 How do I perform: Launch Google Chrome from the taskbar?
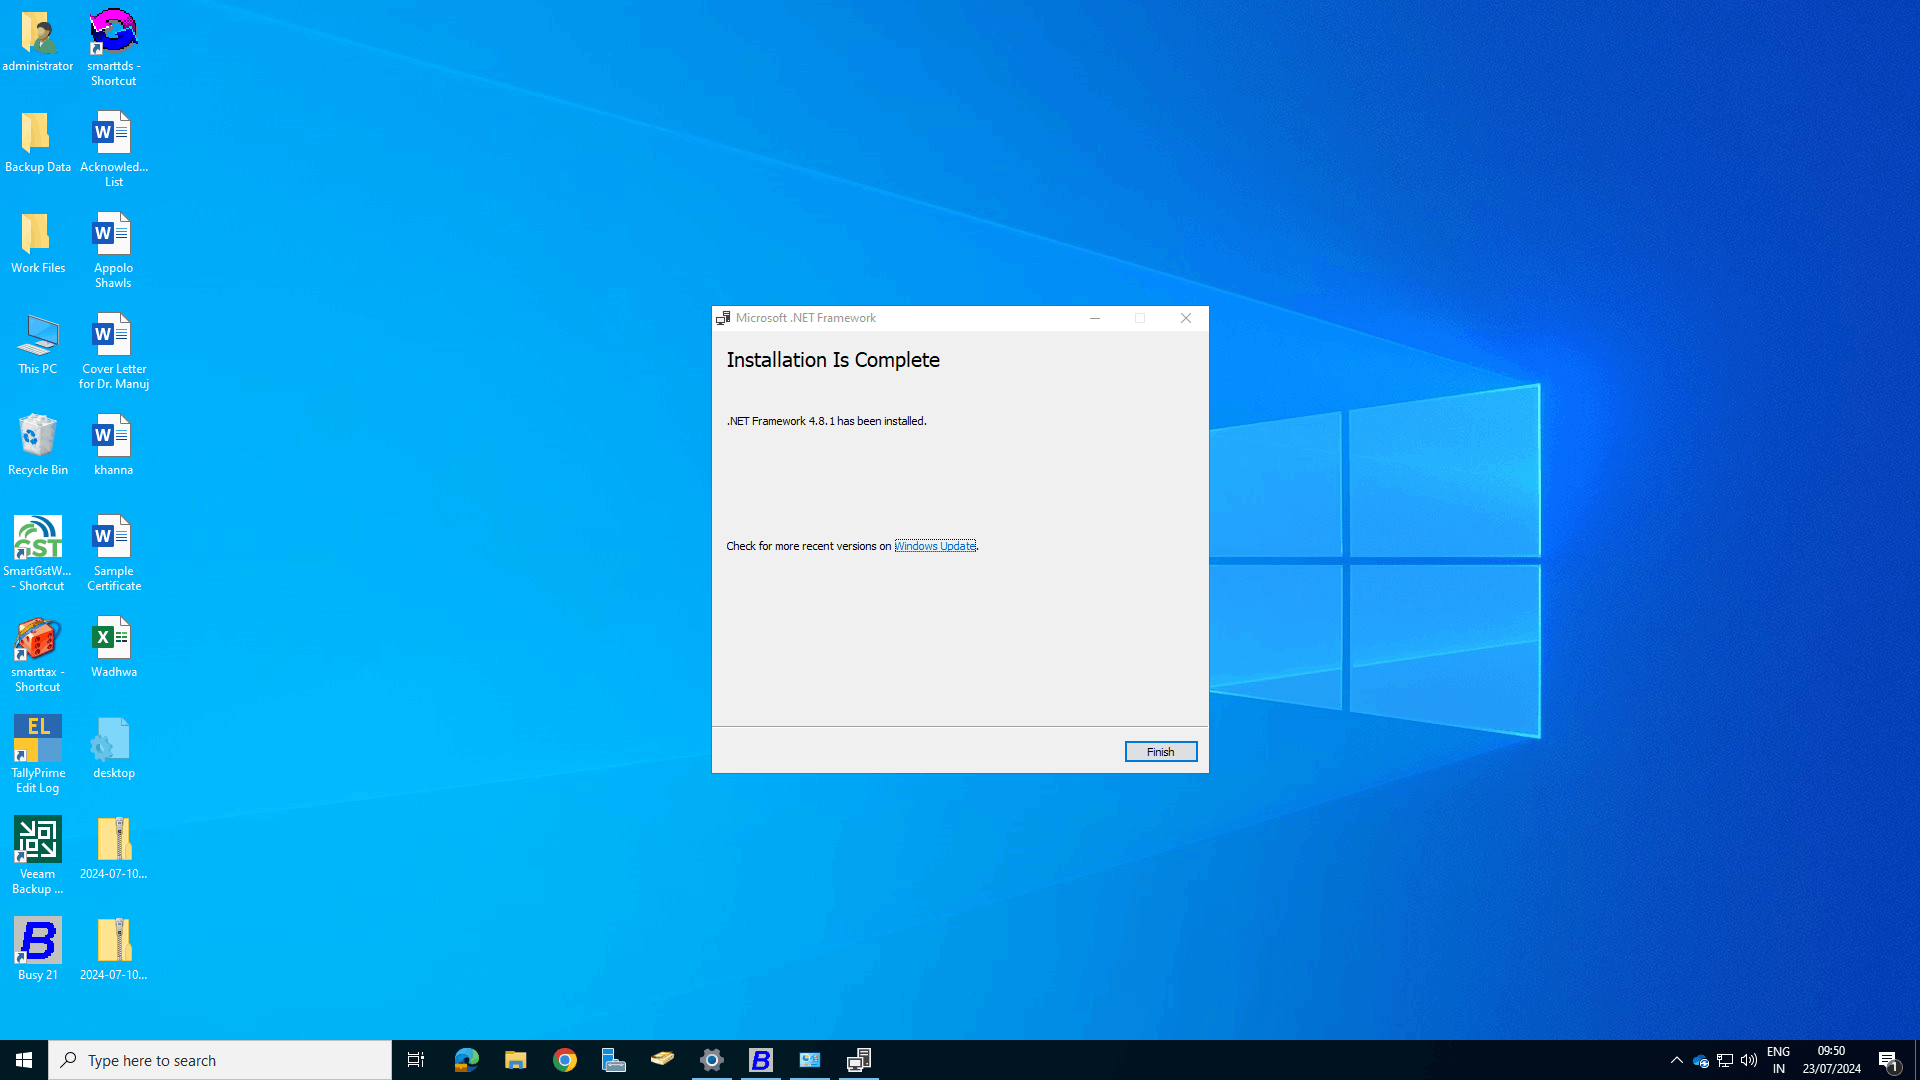[564, 1060]
